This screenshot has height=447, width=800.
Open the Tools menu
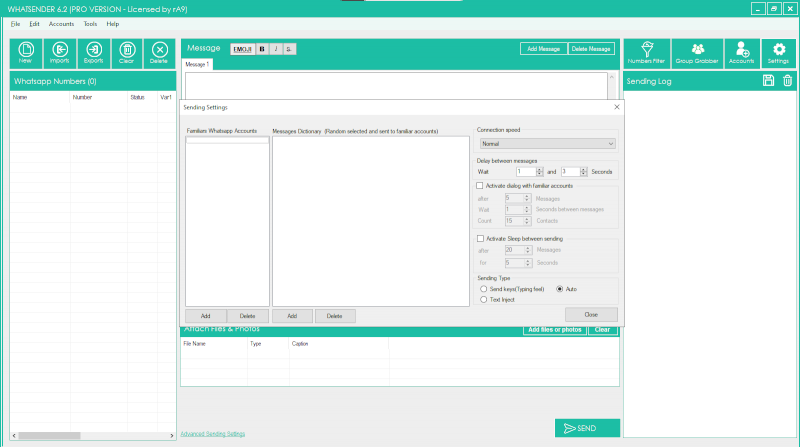coord(90,23)
